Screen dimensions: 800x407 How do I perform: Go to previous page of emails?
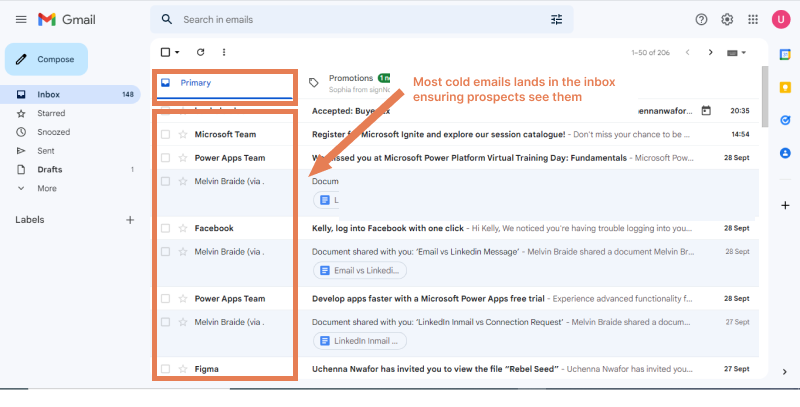[x=688, y=53]
